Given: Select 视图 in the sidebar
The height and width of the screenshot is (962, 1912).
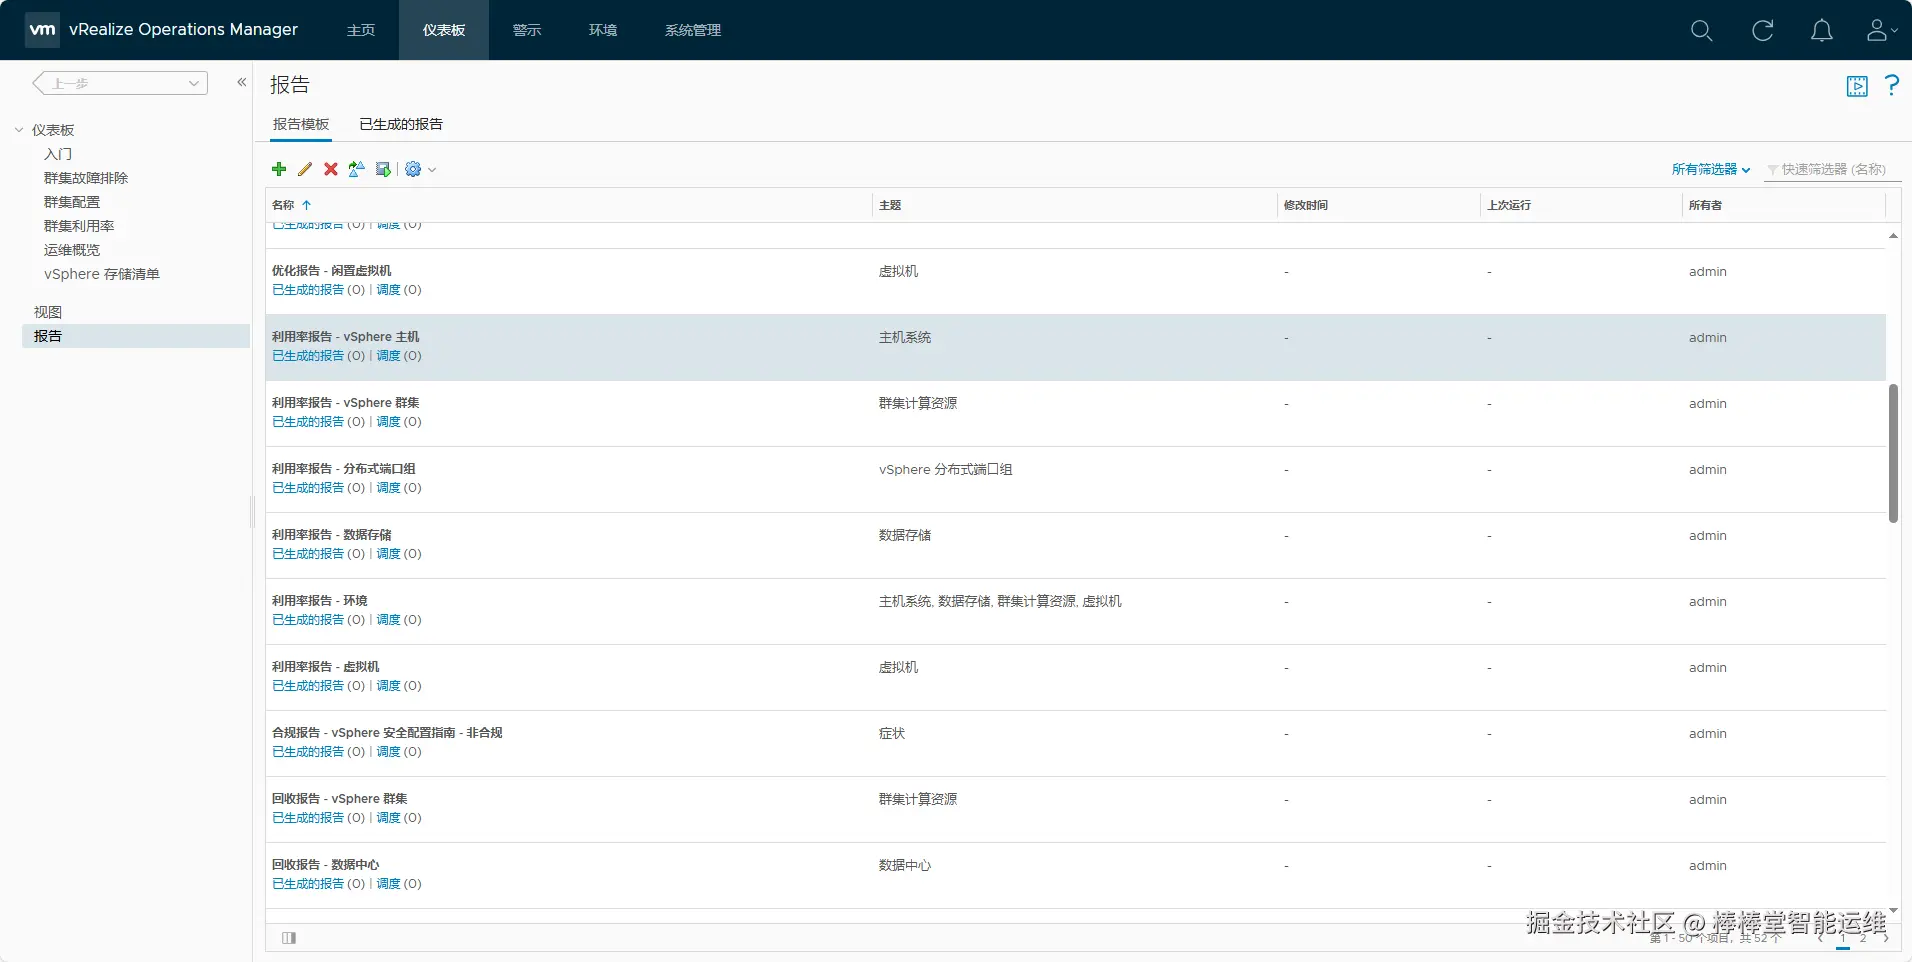Looking at the screenshot, I should tap(48, 312).
